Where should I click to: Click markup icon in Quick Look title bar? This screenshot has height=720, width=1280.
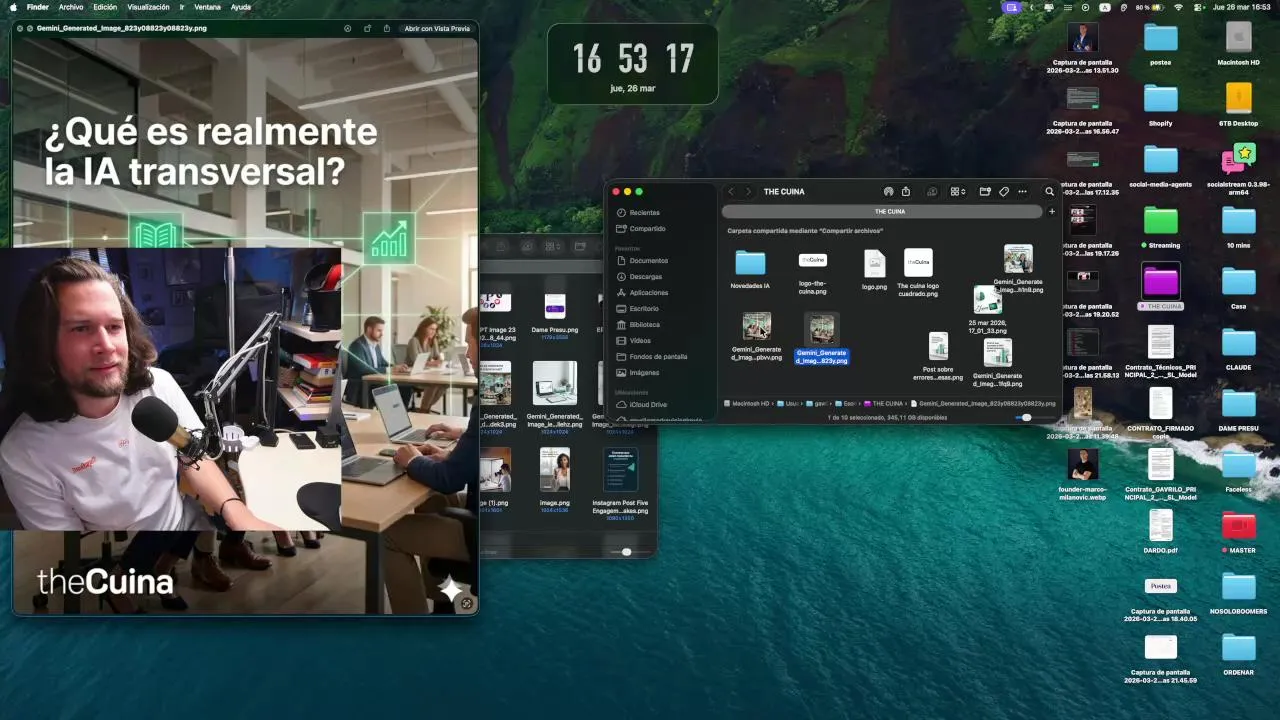click(x=347, y=29)
